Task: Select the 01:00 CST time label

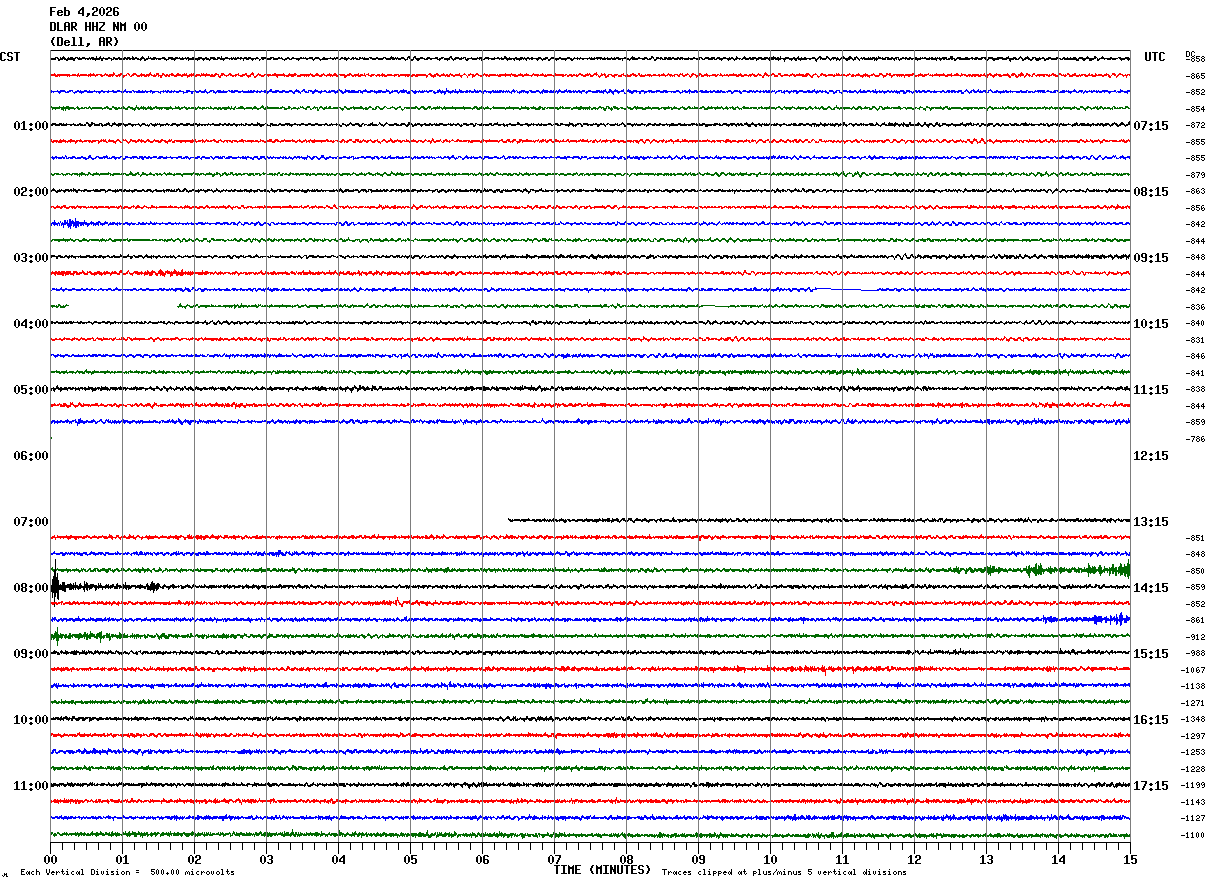Action: tap(30, 126)
